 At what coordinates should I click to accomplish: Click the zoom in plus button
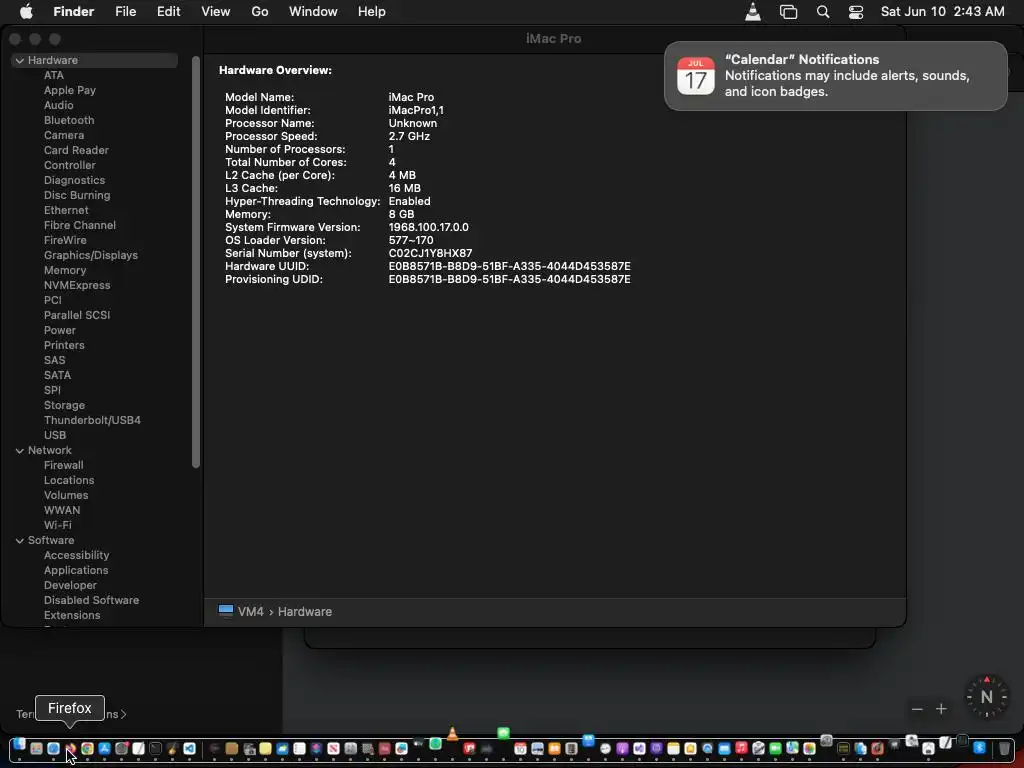click(941, 709)
